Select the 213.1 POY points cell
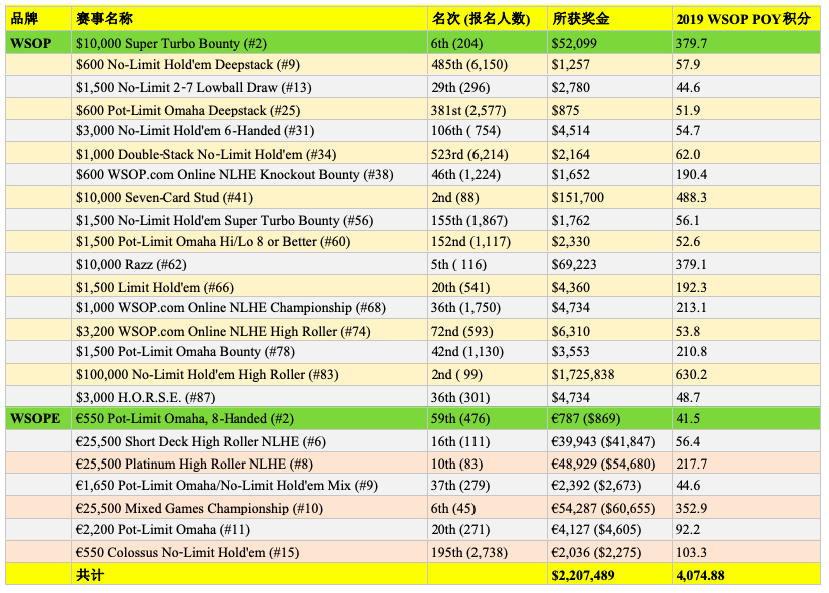Screen dimensions: 829x593 click(746, 308)
